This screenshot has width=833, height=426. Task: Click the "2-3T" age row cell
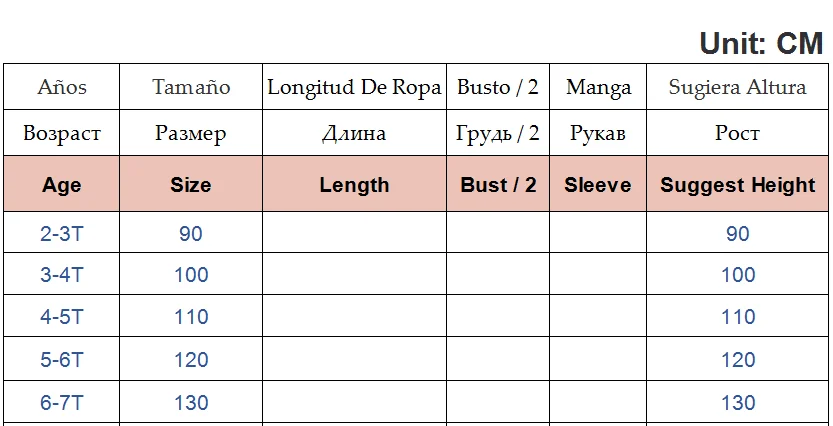(x=62, y=234)
